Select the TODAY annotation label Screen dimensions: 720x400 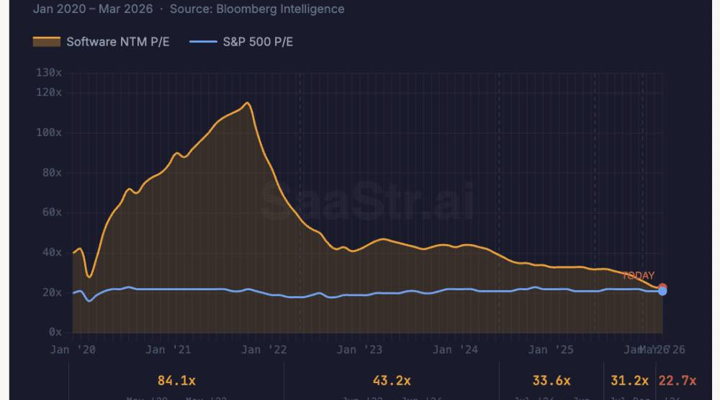[638, 276]
